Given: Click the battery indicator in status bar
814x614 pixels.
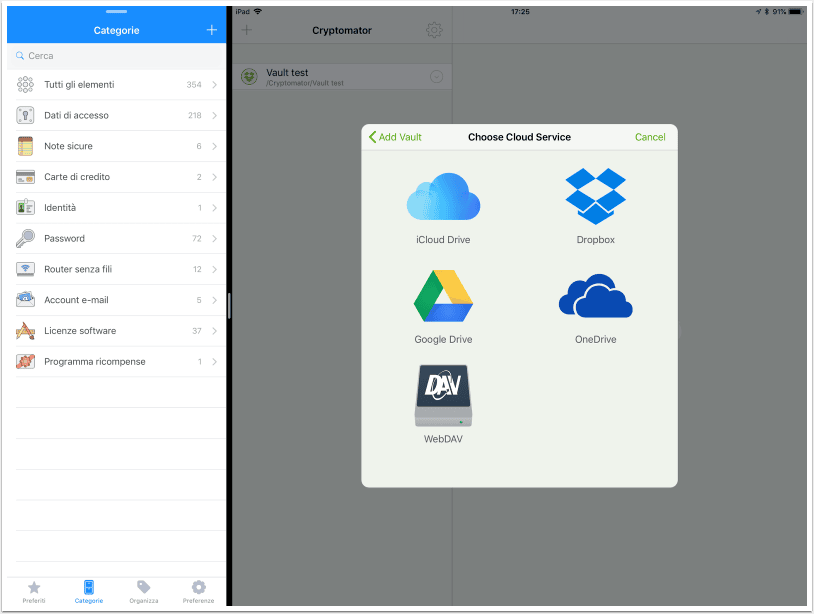Looking at the screenshot, I should coord(795,11).
